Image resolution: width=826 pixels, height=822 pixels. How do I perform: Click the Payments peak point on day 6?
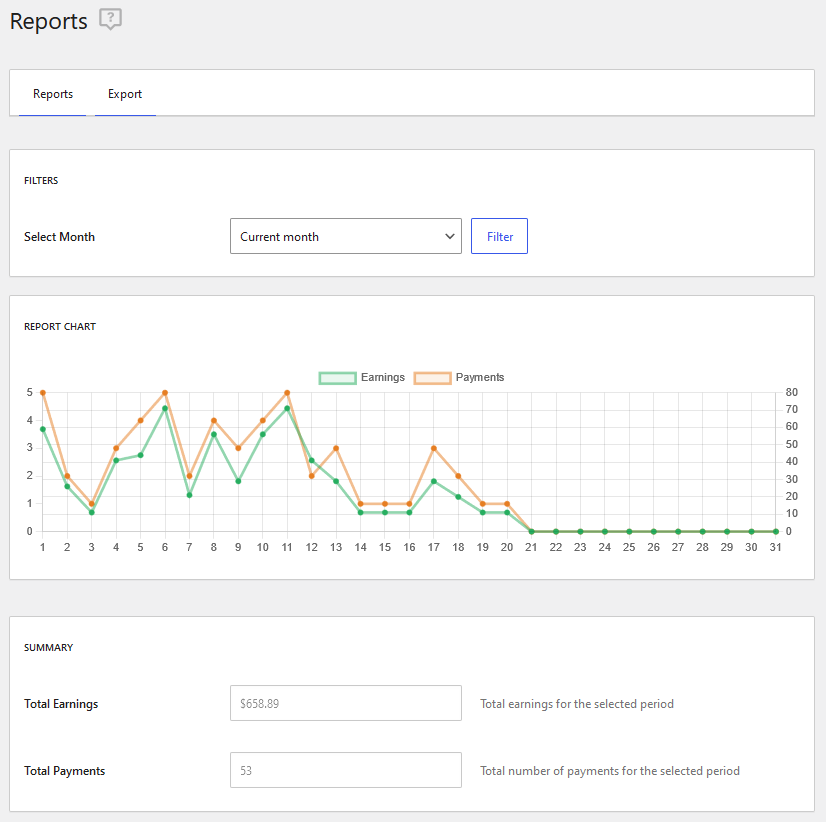[165, 393]
